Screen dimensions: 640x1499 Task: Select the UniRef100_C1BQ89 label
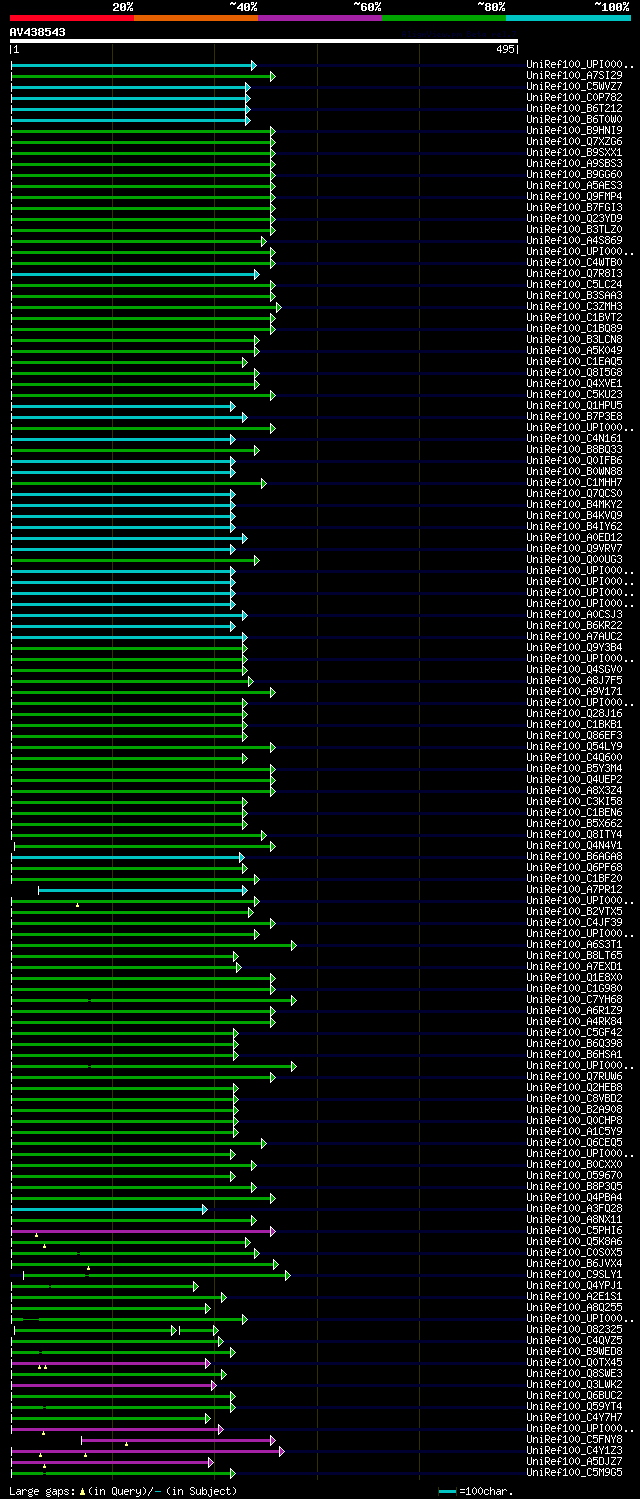pos(574,328)
